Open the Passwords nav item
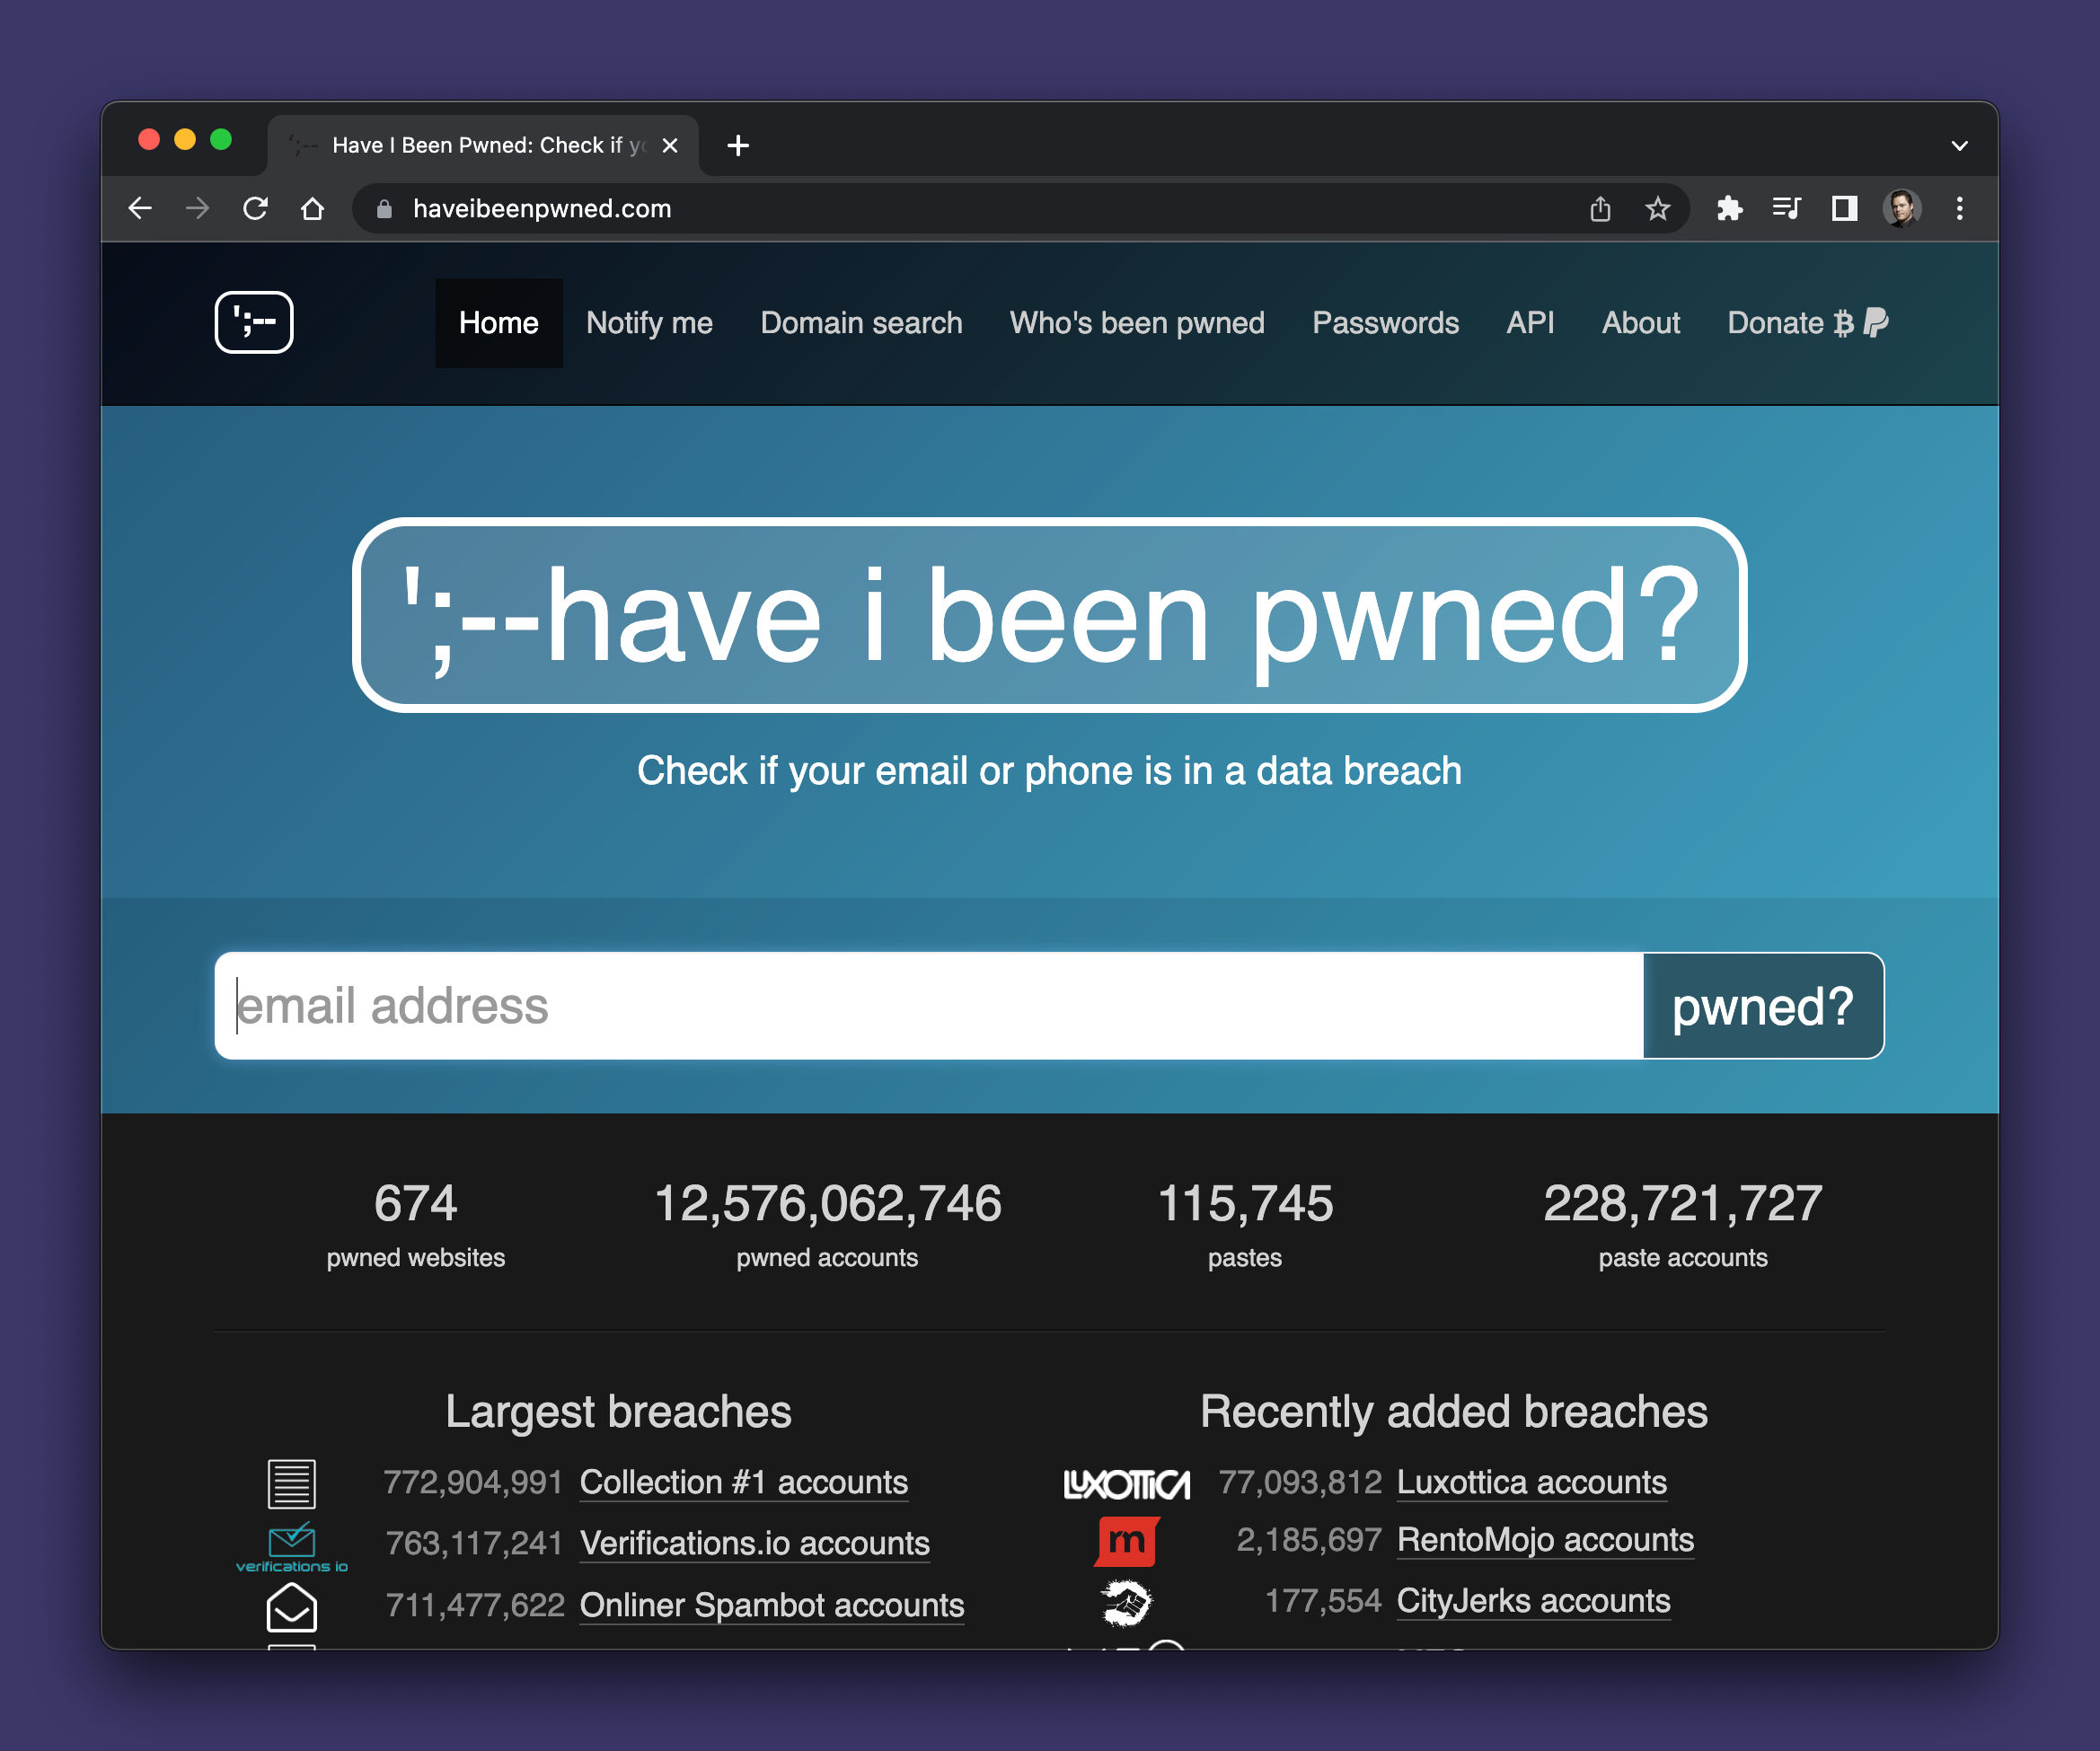The image size is (2100, 1751). [1385, 323]
